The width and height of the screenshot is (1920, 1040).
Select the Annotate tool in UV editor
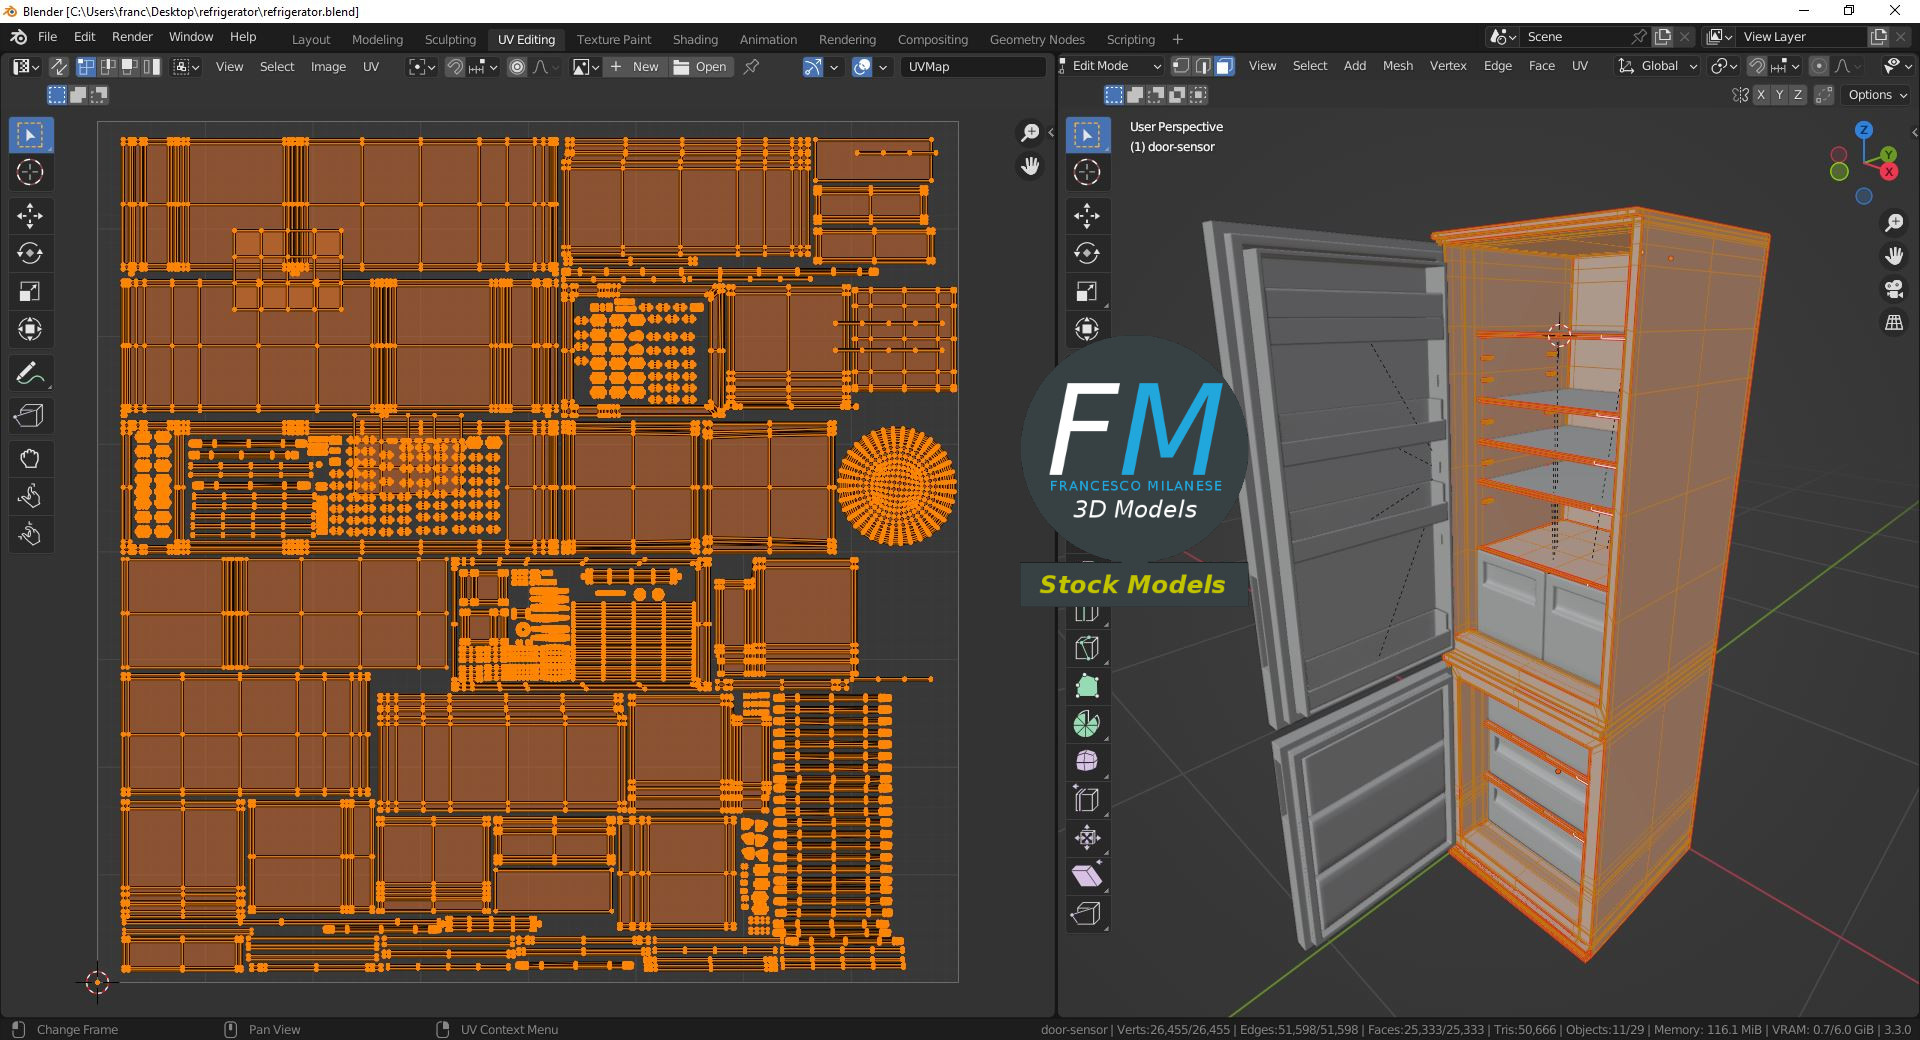[29, 374]
